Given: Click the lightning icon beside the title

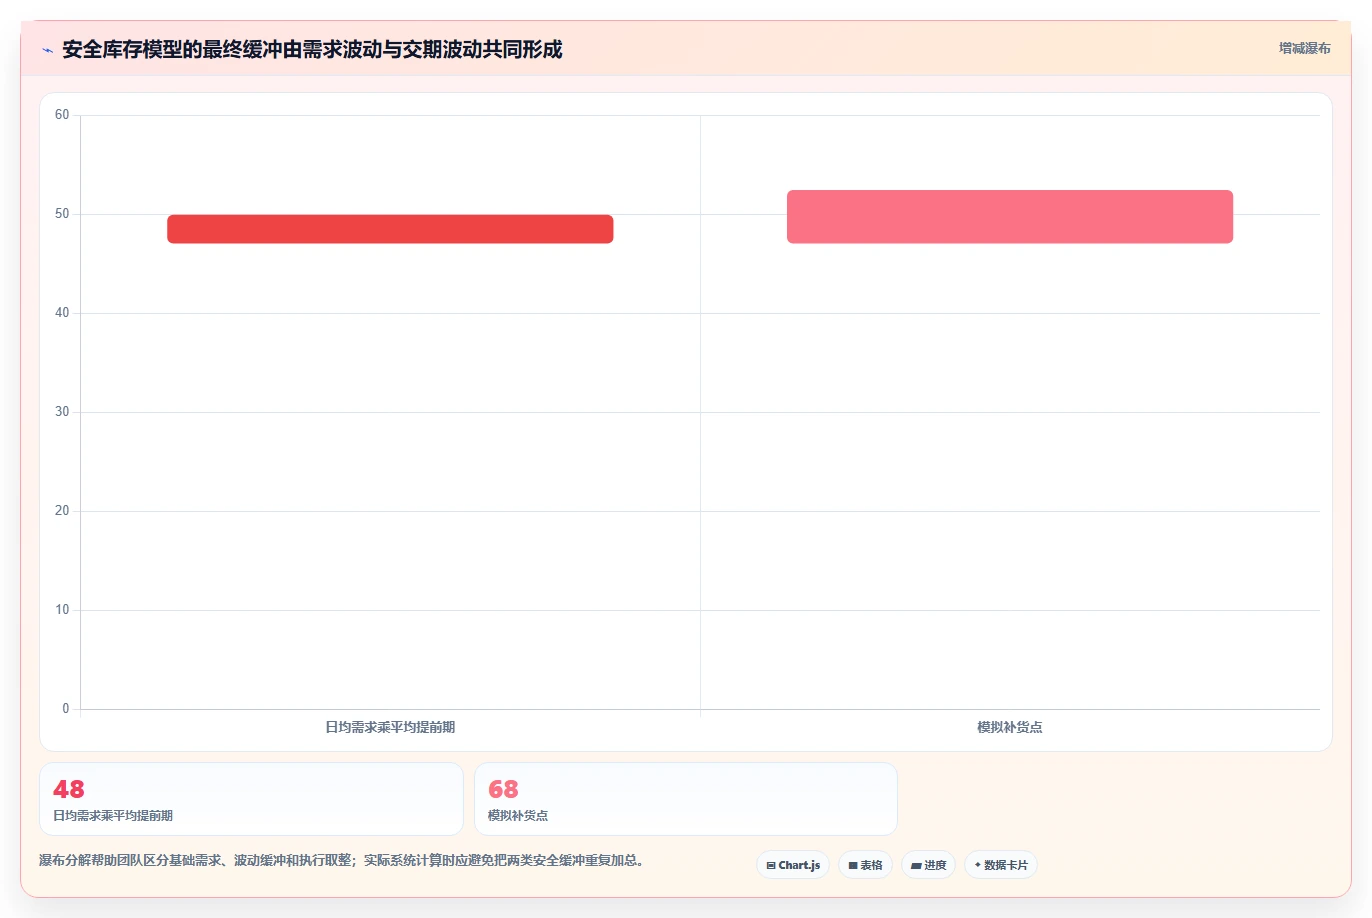Looking at the screenshot, I should point(47,50).
